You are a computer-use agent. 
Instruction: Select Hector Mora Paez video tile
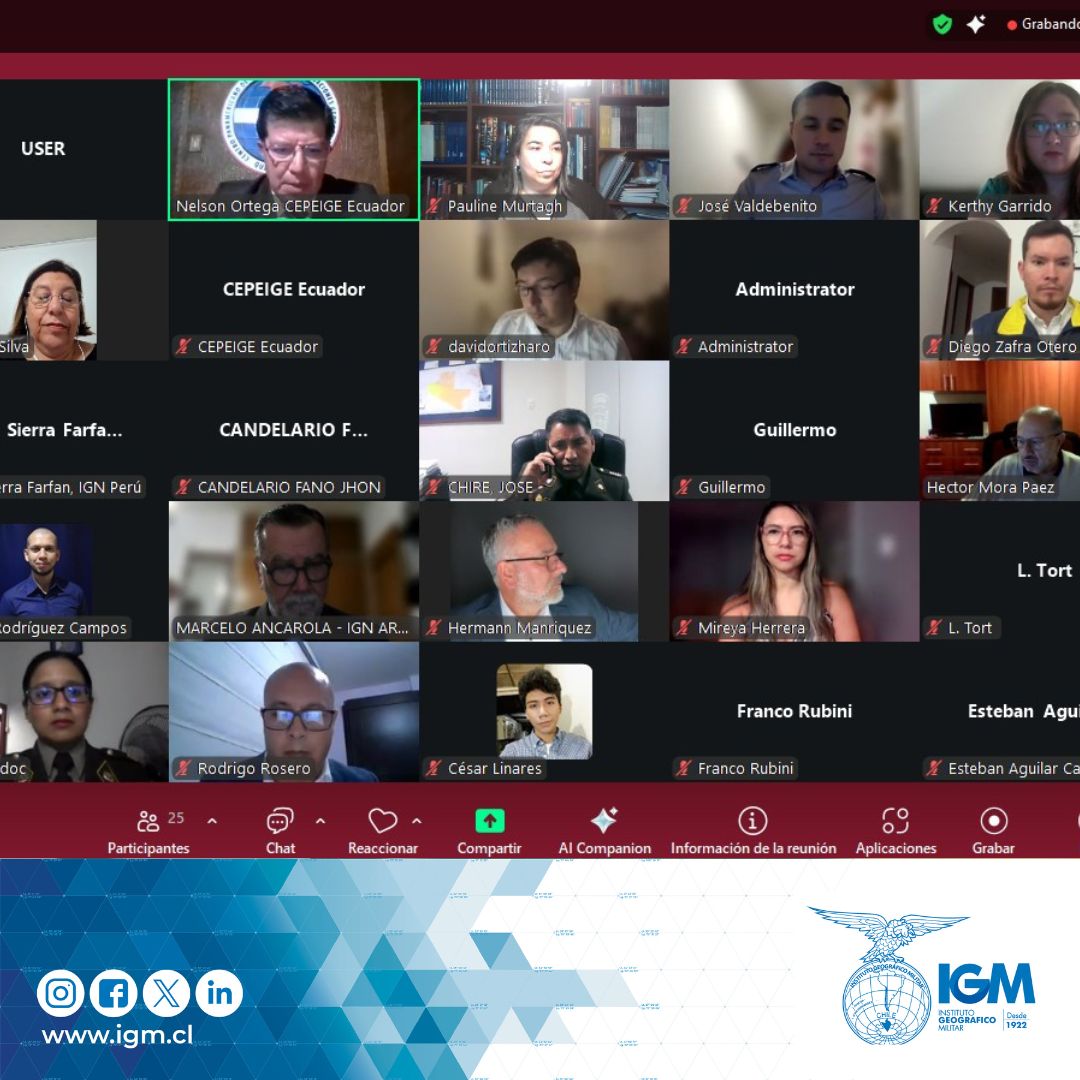coord(999,430)
